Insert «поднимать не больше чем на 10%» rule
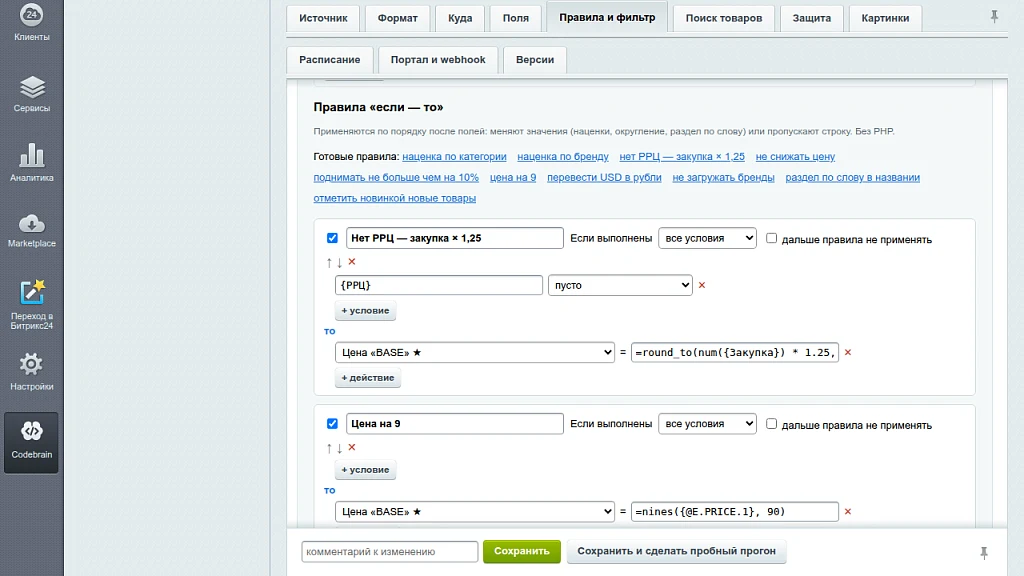The height and width of the screenshot is (576, 1024). pyautogui.click(x=396, y=178)
